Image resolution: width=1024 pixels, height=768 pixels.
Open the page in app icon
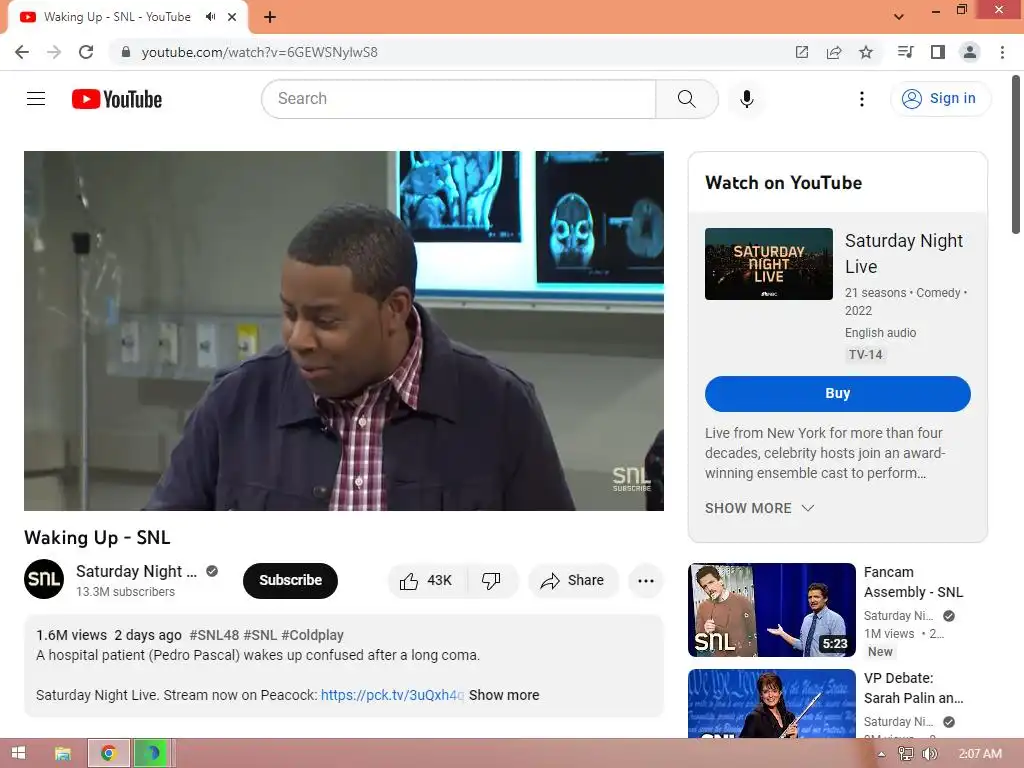point(802,52)
